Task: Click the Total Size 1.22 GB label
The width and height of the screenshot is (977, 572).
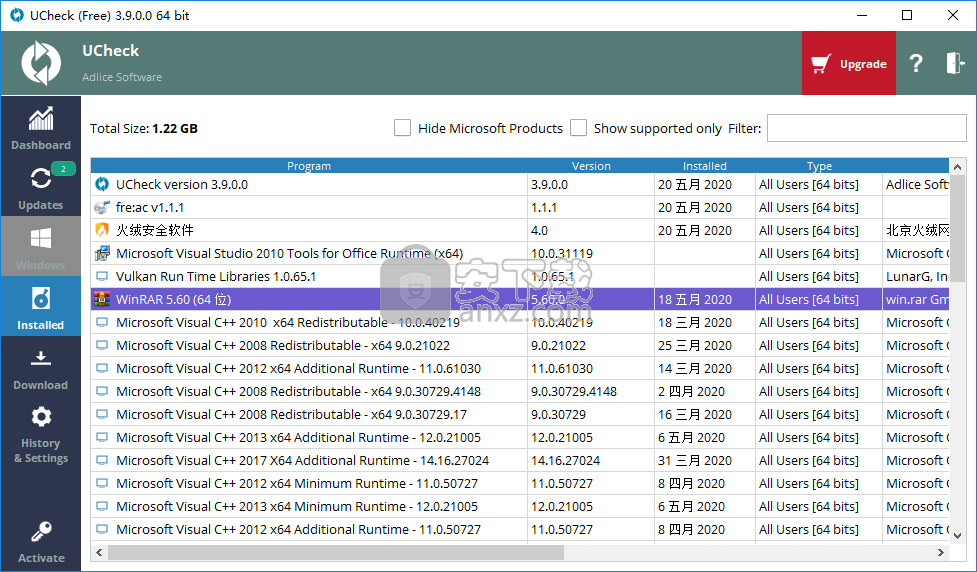Action: [x=144, y=128]
